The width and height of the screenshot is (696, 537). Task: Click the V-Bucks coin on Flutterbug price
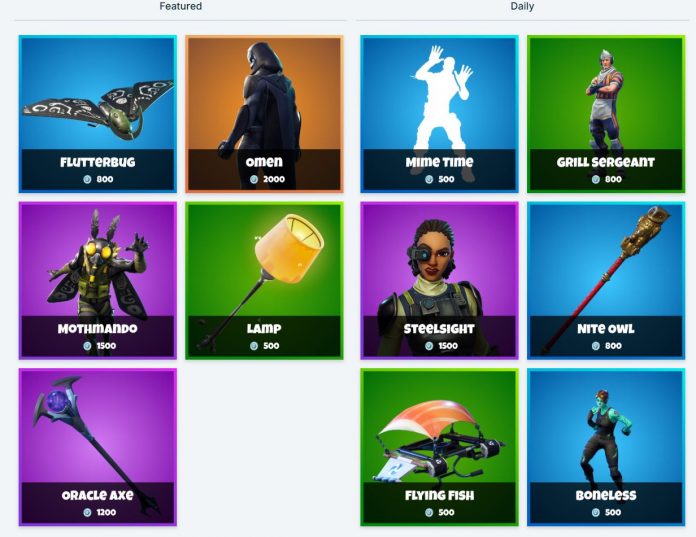[x=87, y=179]
